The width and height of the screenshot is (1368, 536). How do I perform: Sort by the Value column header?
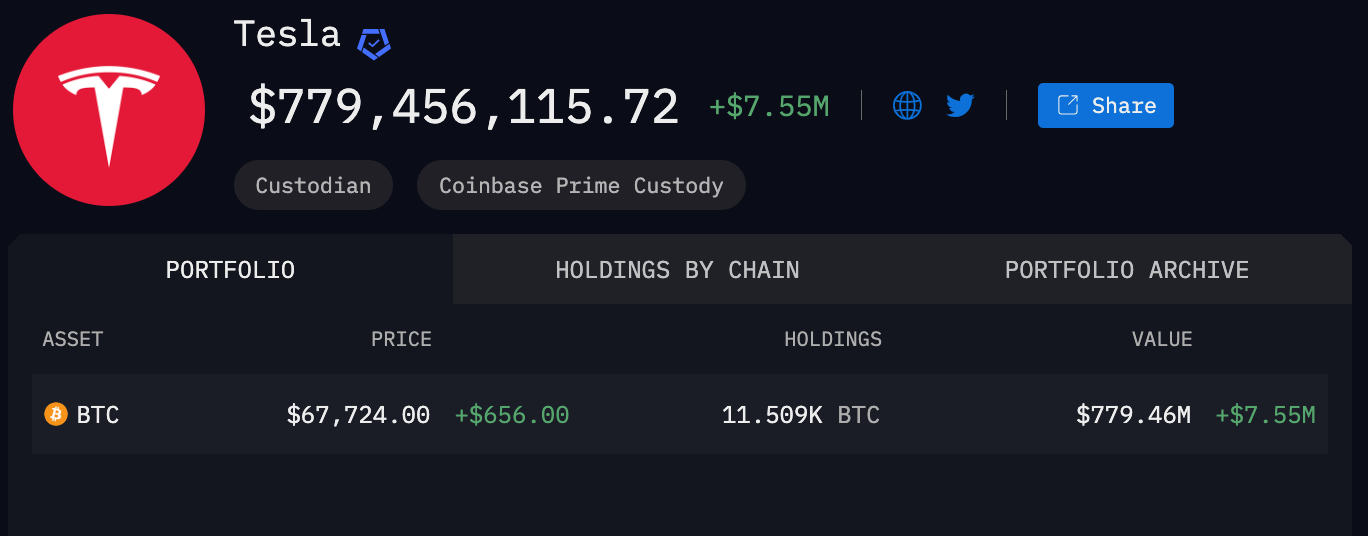pyautogui.click(x=1162, y=339)
